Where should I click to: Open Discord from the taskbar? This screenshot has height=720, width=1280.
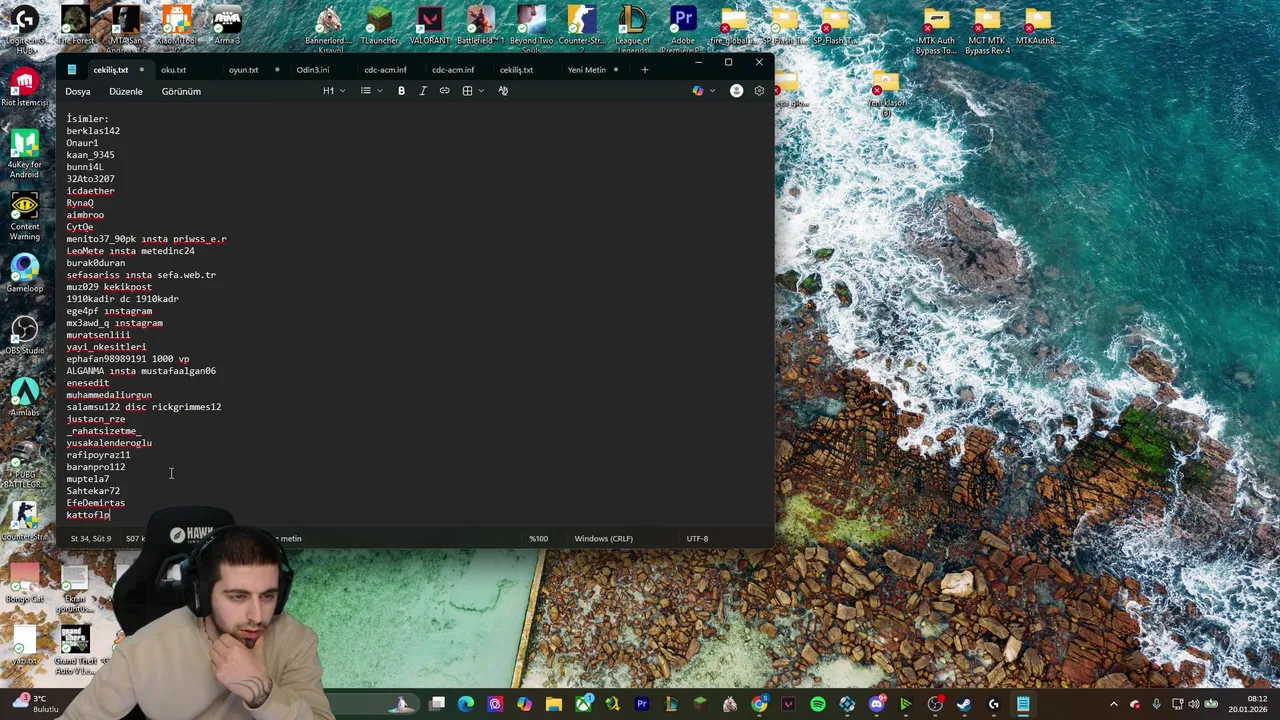tap(877, 704)
